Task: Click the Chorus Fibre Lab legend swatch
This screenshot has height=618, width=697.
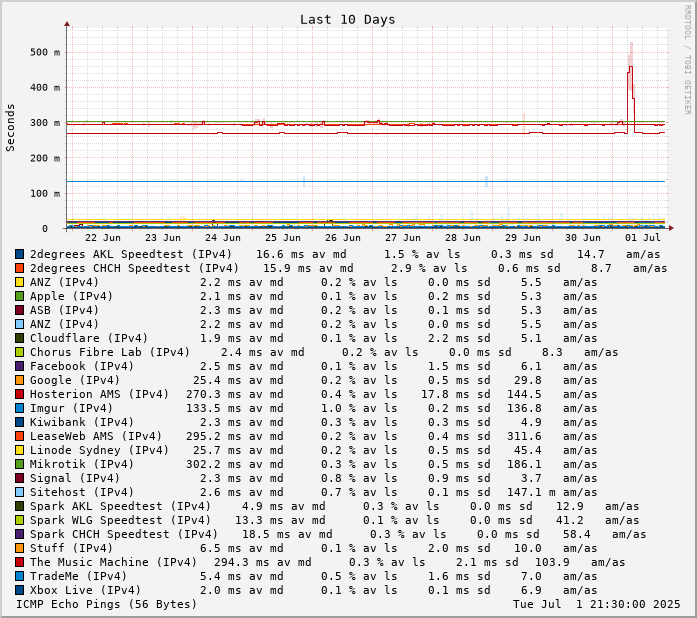Action: [19, 352]
